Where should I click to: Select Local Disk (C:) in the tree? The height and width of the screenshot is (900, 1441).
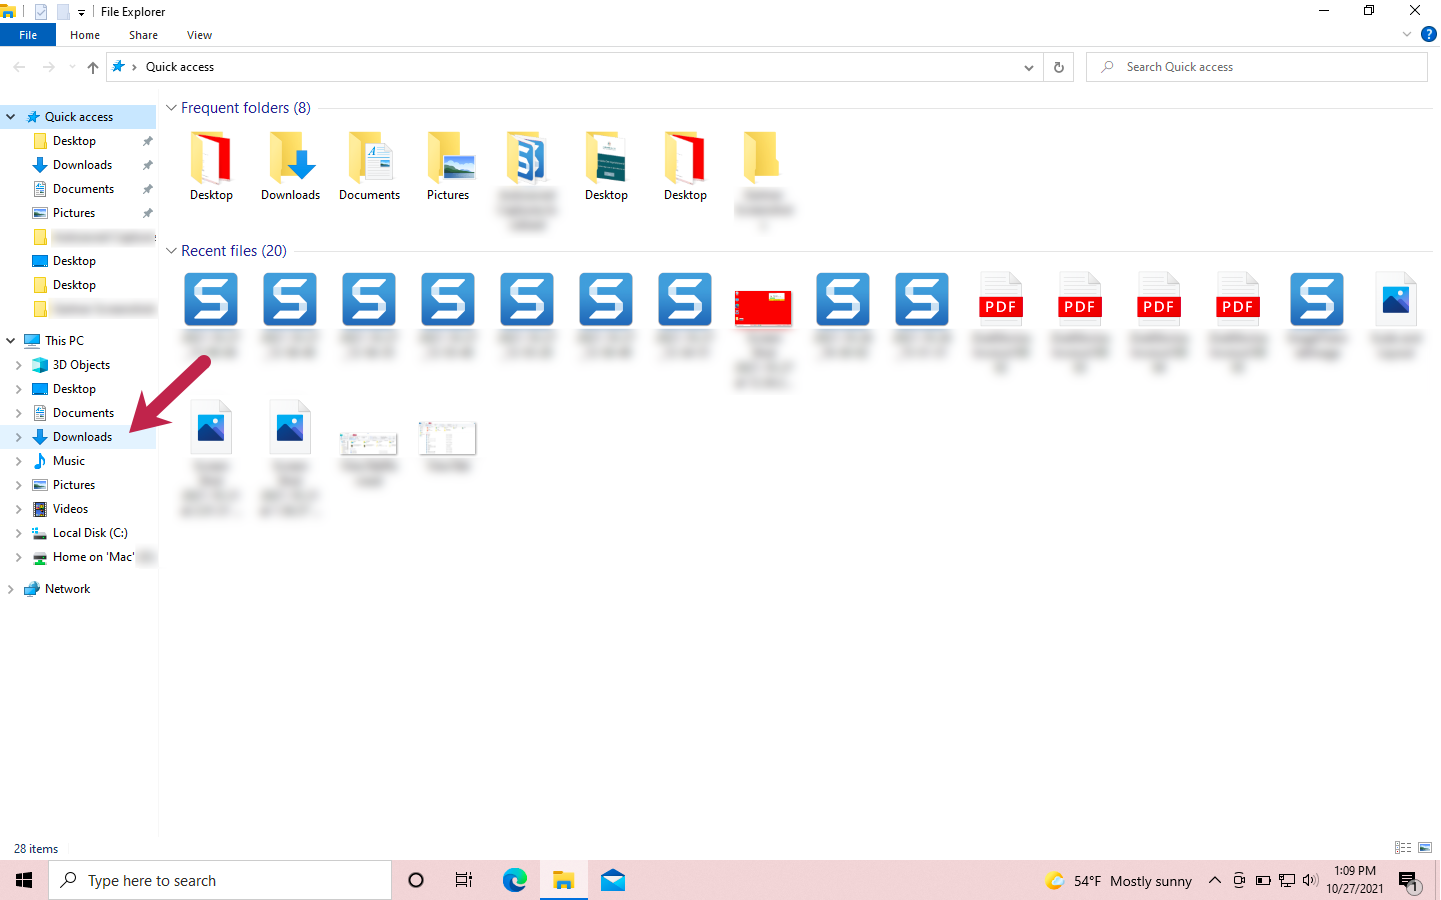tap(90, 533)
